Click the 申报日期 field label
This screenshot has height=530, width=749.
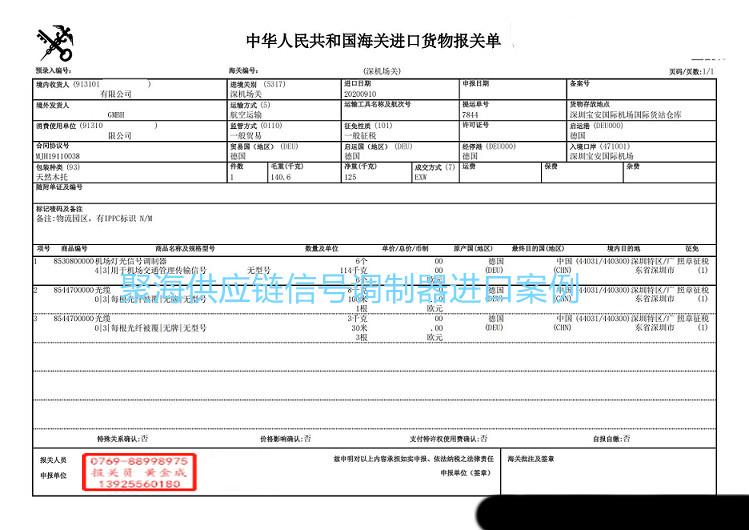point(476,84)
